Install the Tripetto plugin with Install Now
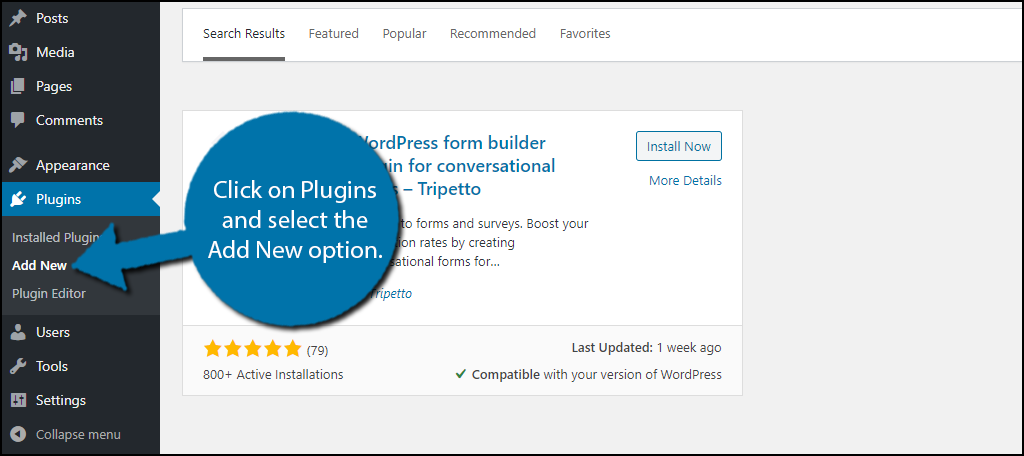This screenshot has width=1024, height=456. point(679,146)
